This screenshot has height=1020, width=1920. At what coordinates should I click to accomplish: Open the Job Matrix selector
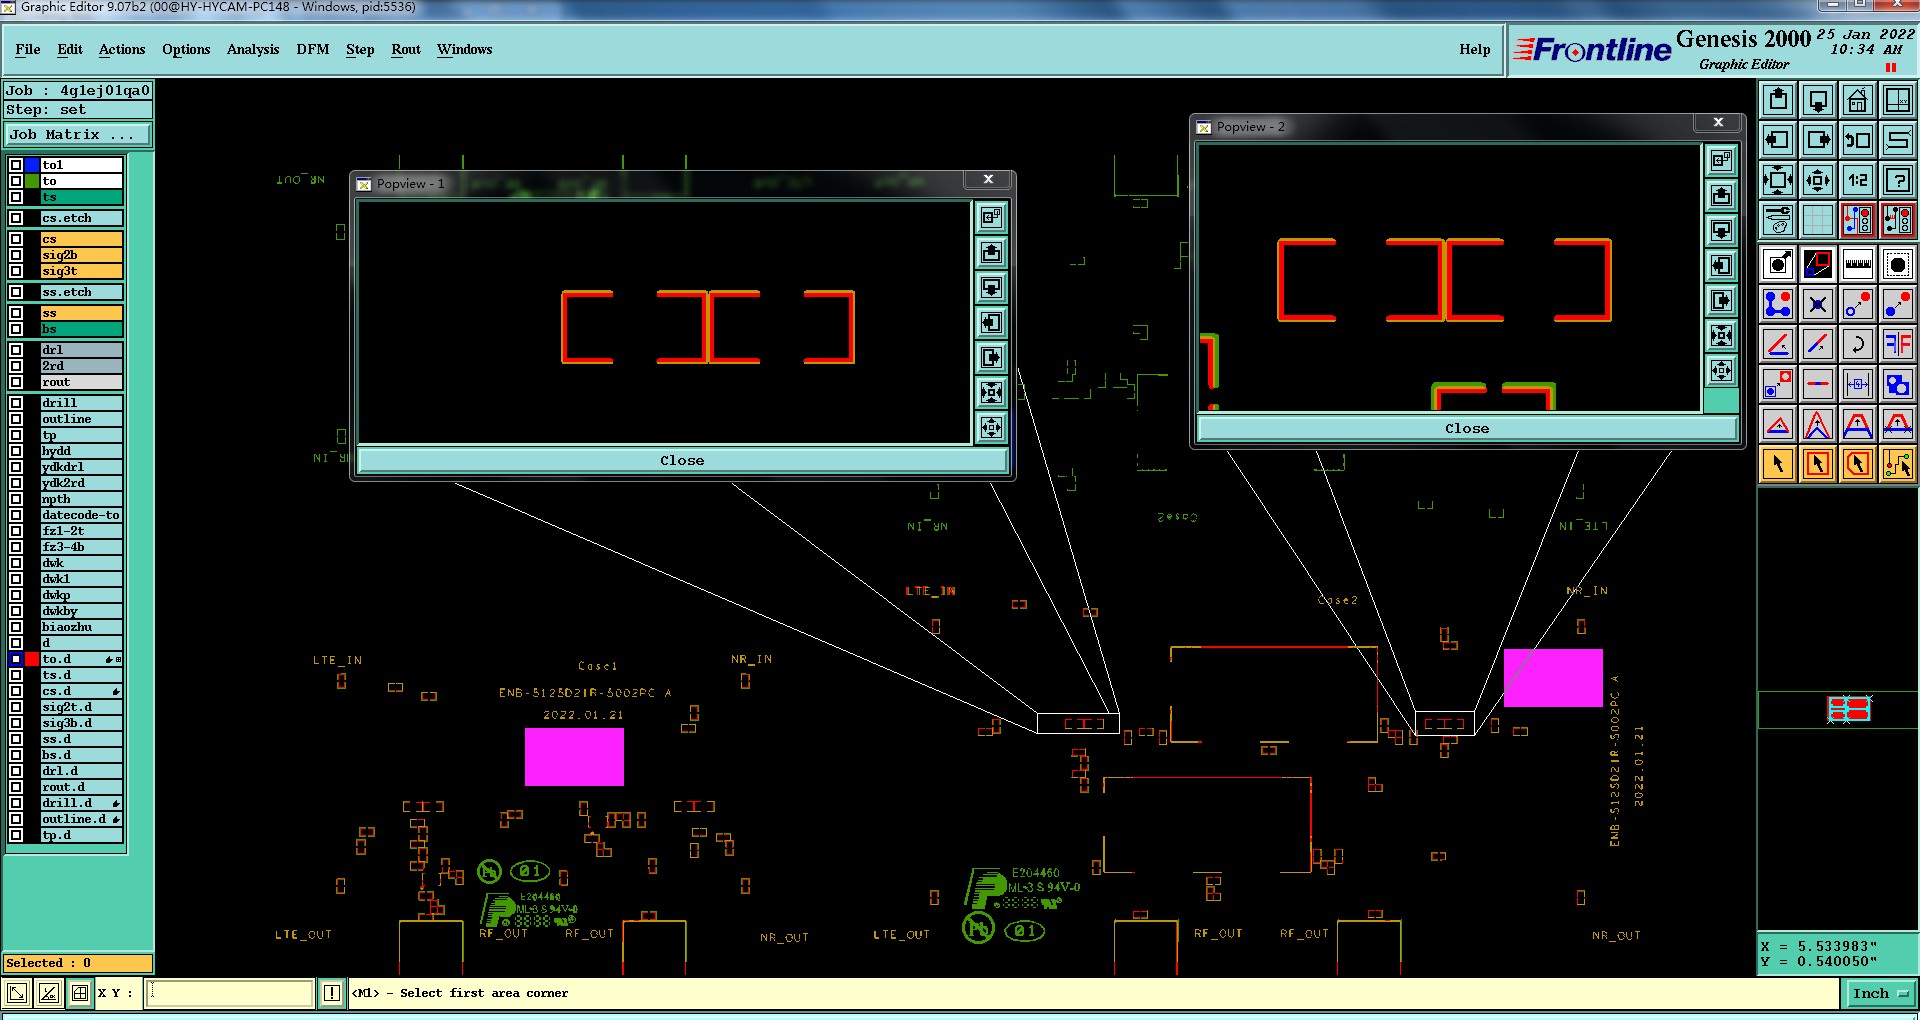[x=78, y=134]
